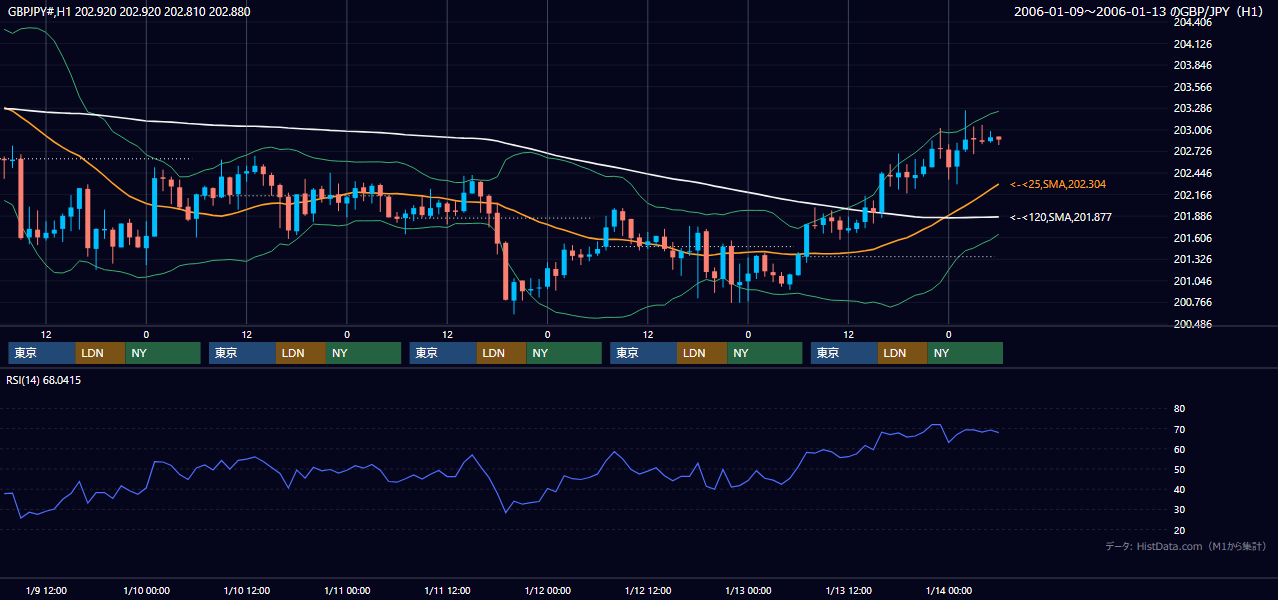Click the 1/12 12:00 time axis label
The image size is (1278, 600).
(x=648, y=590)
